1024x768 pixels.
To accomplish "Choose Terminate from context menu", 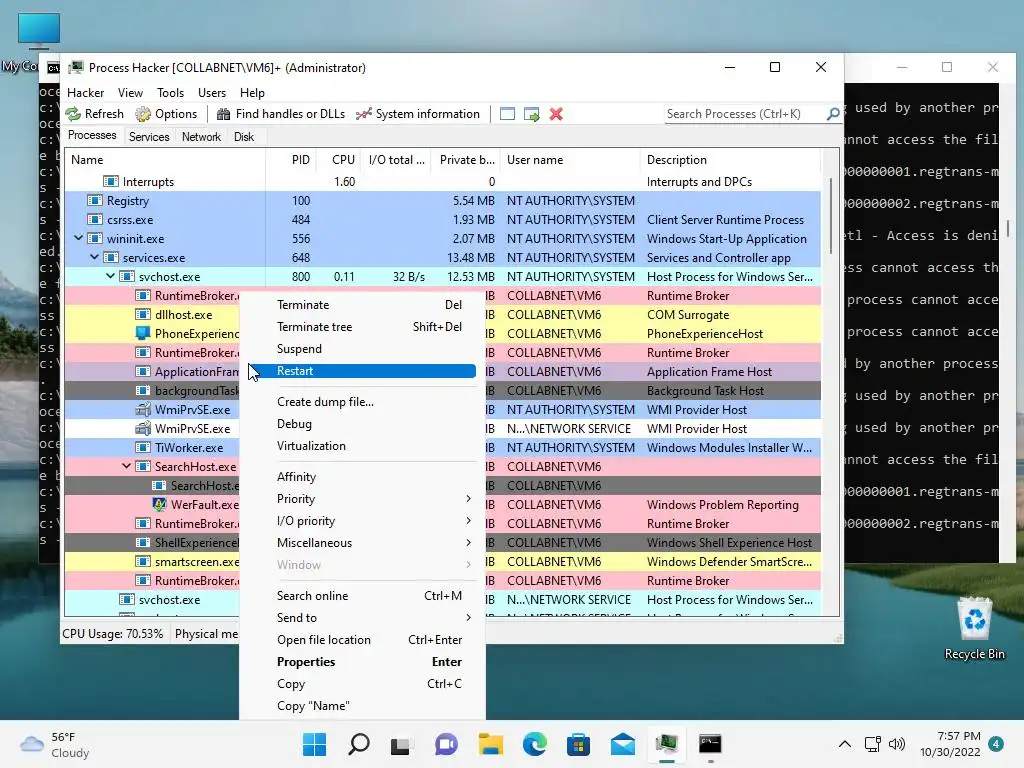I will 362,305.
